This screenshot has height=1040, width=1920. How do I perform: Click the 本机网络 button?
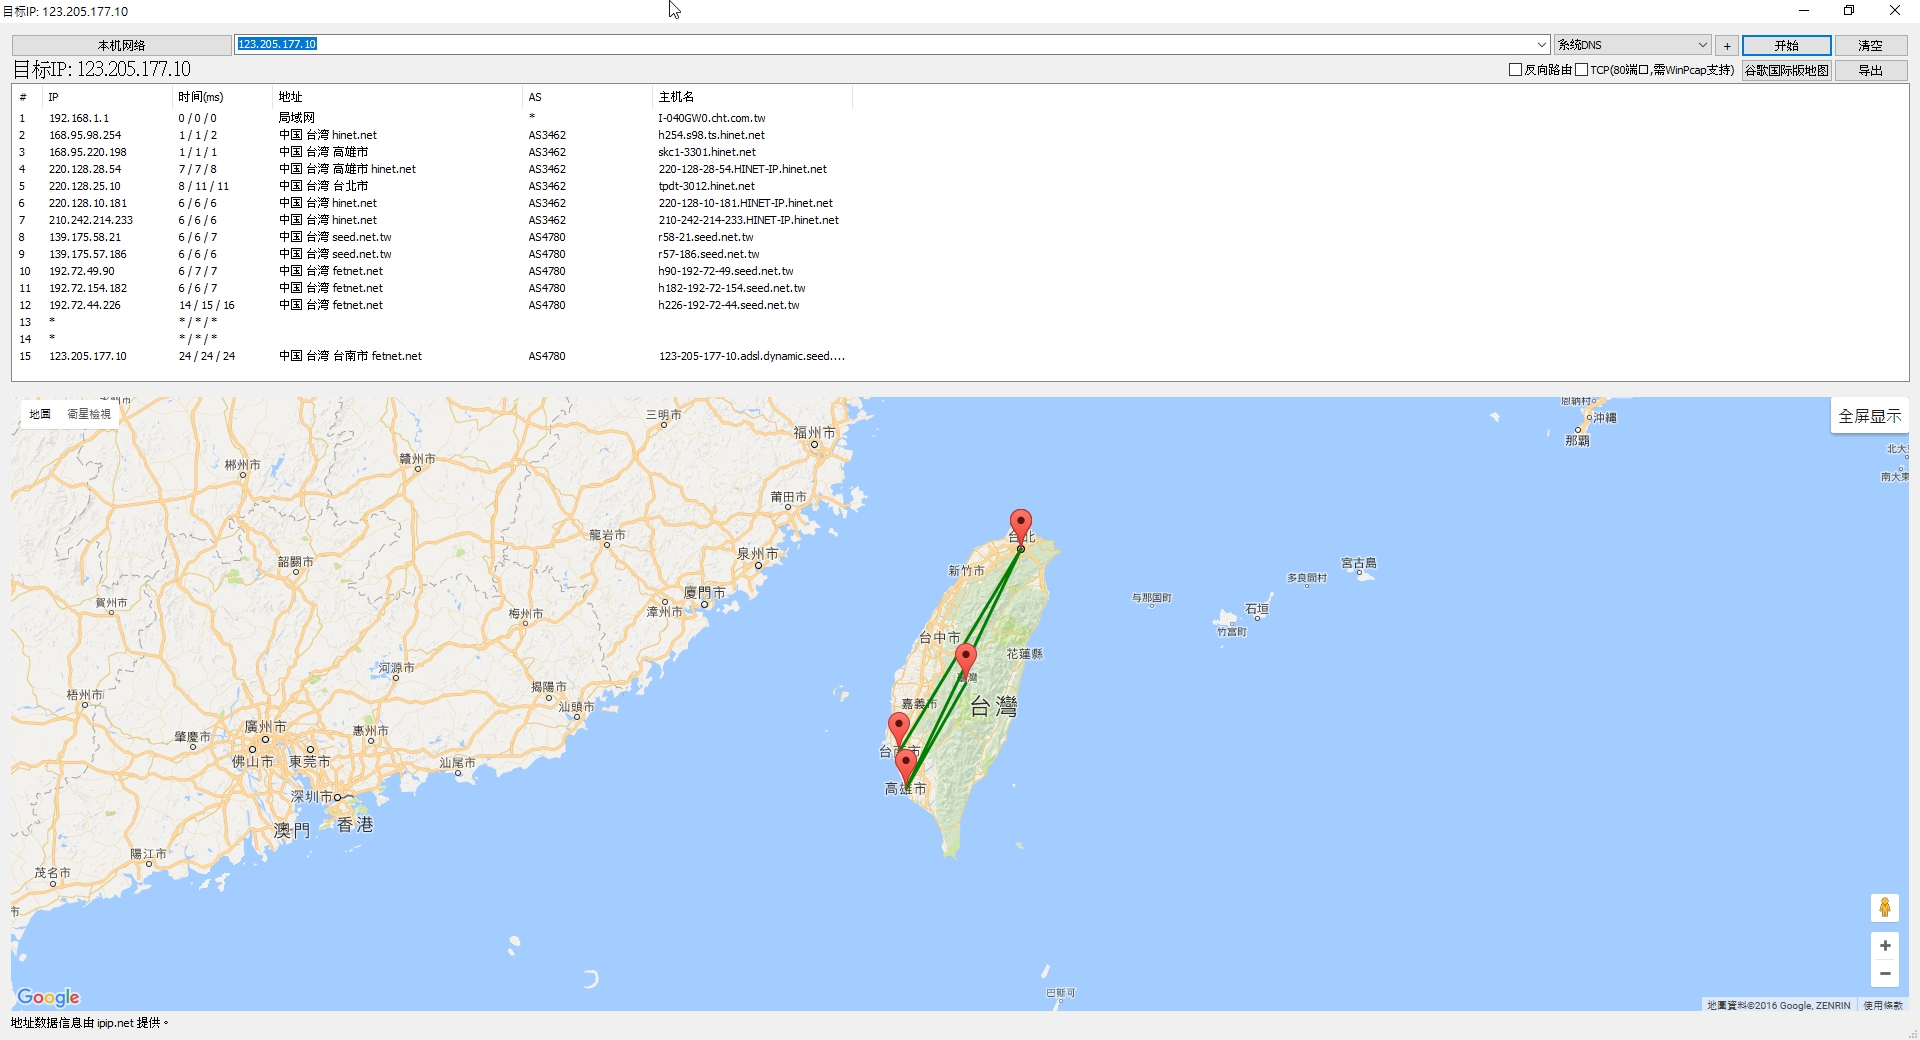pyautogui.click(x=122, y=45)
